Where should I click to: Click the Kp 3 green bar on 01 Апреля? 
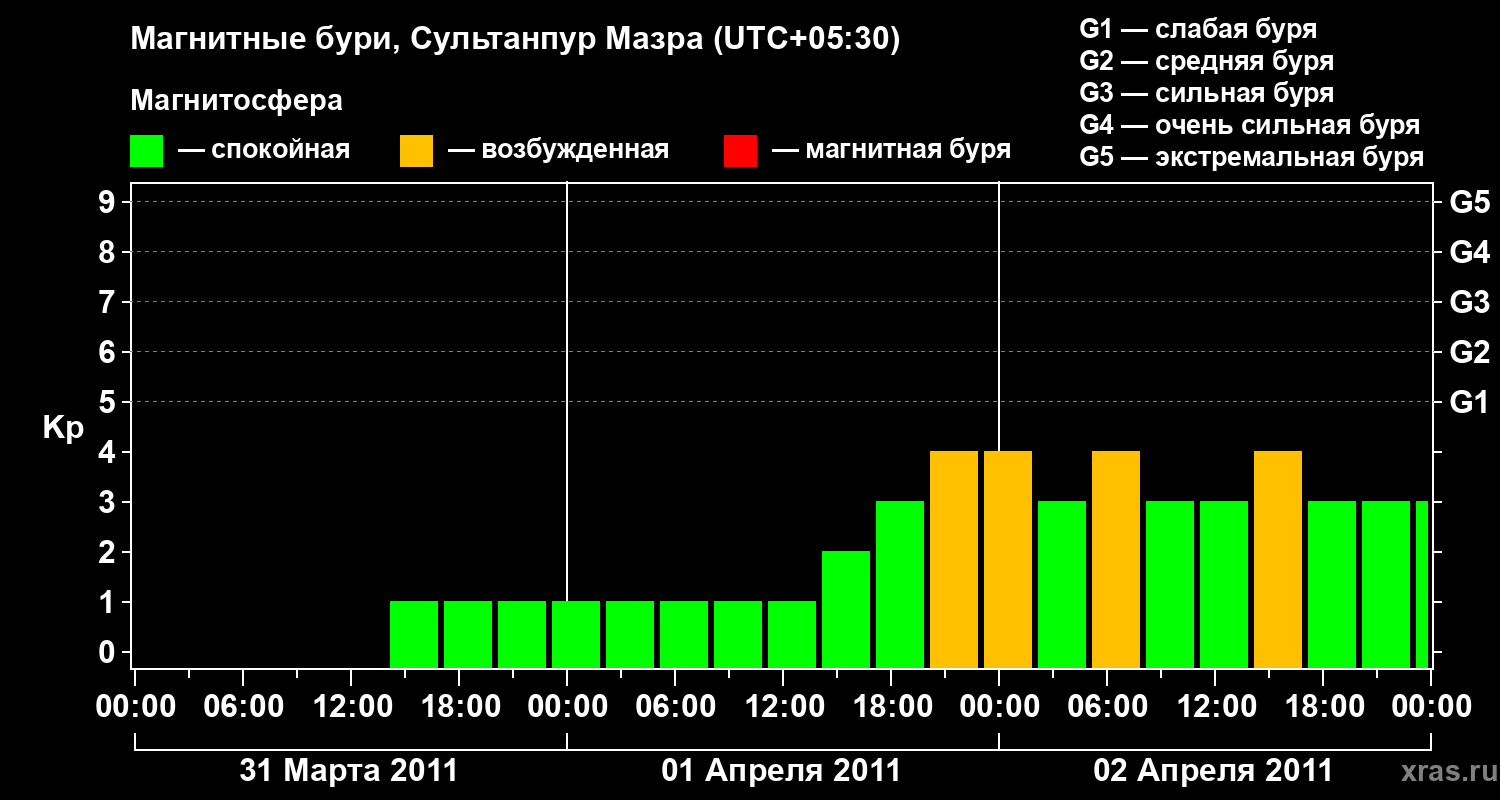point(900,584)
